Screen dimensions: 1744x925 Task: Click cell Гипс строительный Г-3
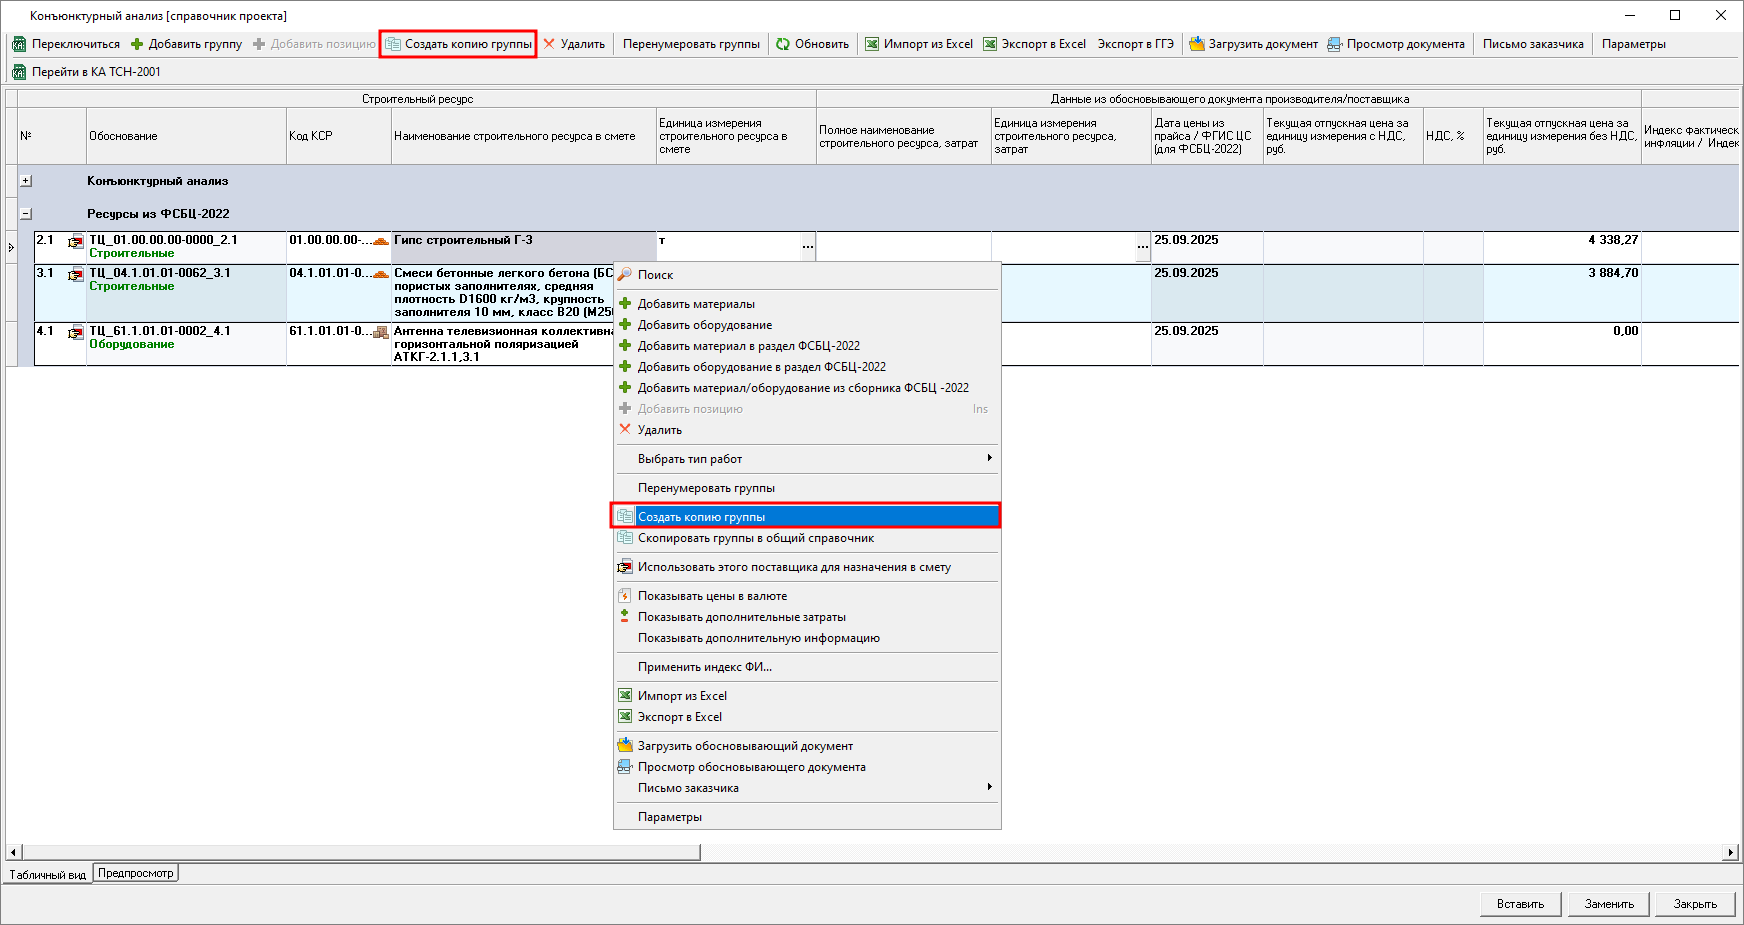524,247
